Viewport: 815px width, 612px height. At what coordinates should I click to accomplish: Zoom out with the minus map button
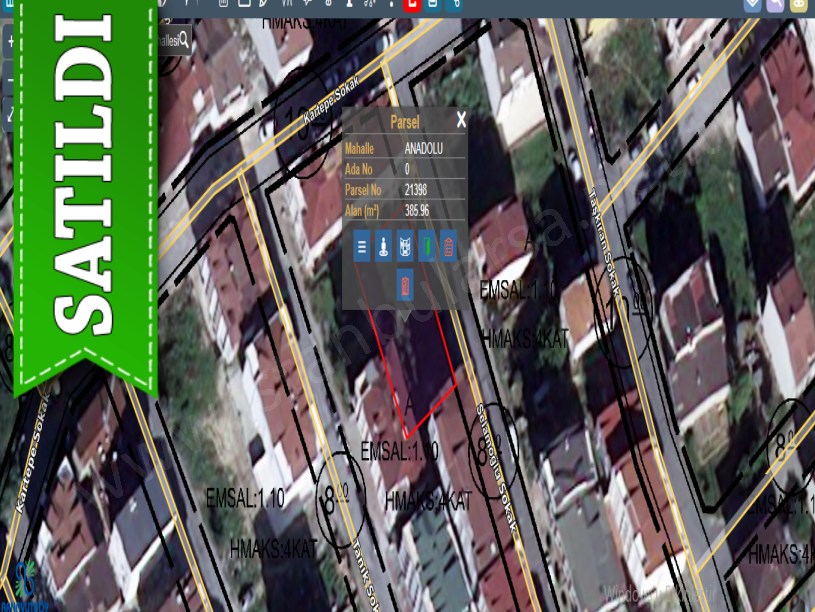pos(9,78)
